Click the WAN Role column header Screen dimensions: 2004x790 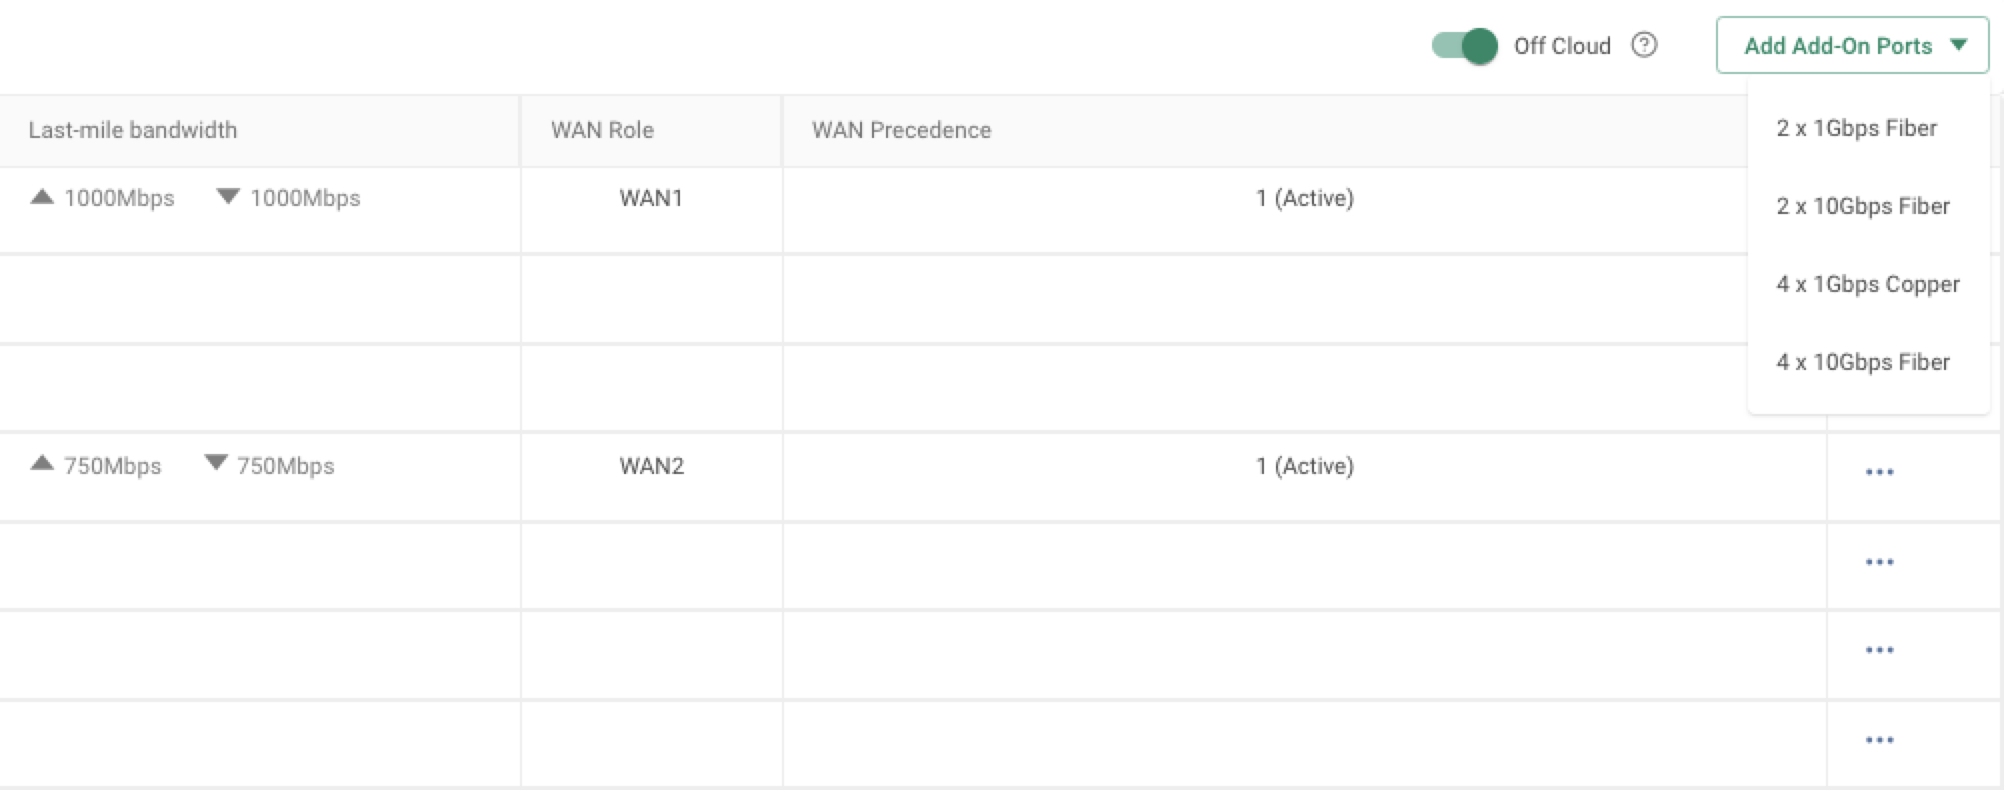pyautogui.click(x=602, y=130)
